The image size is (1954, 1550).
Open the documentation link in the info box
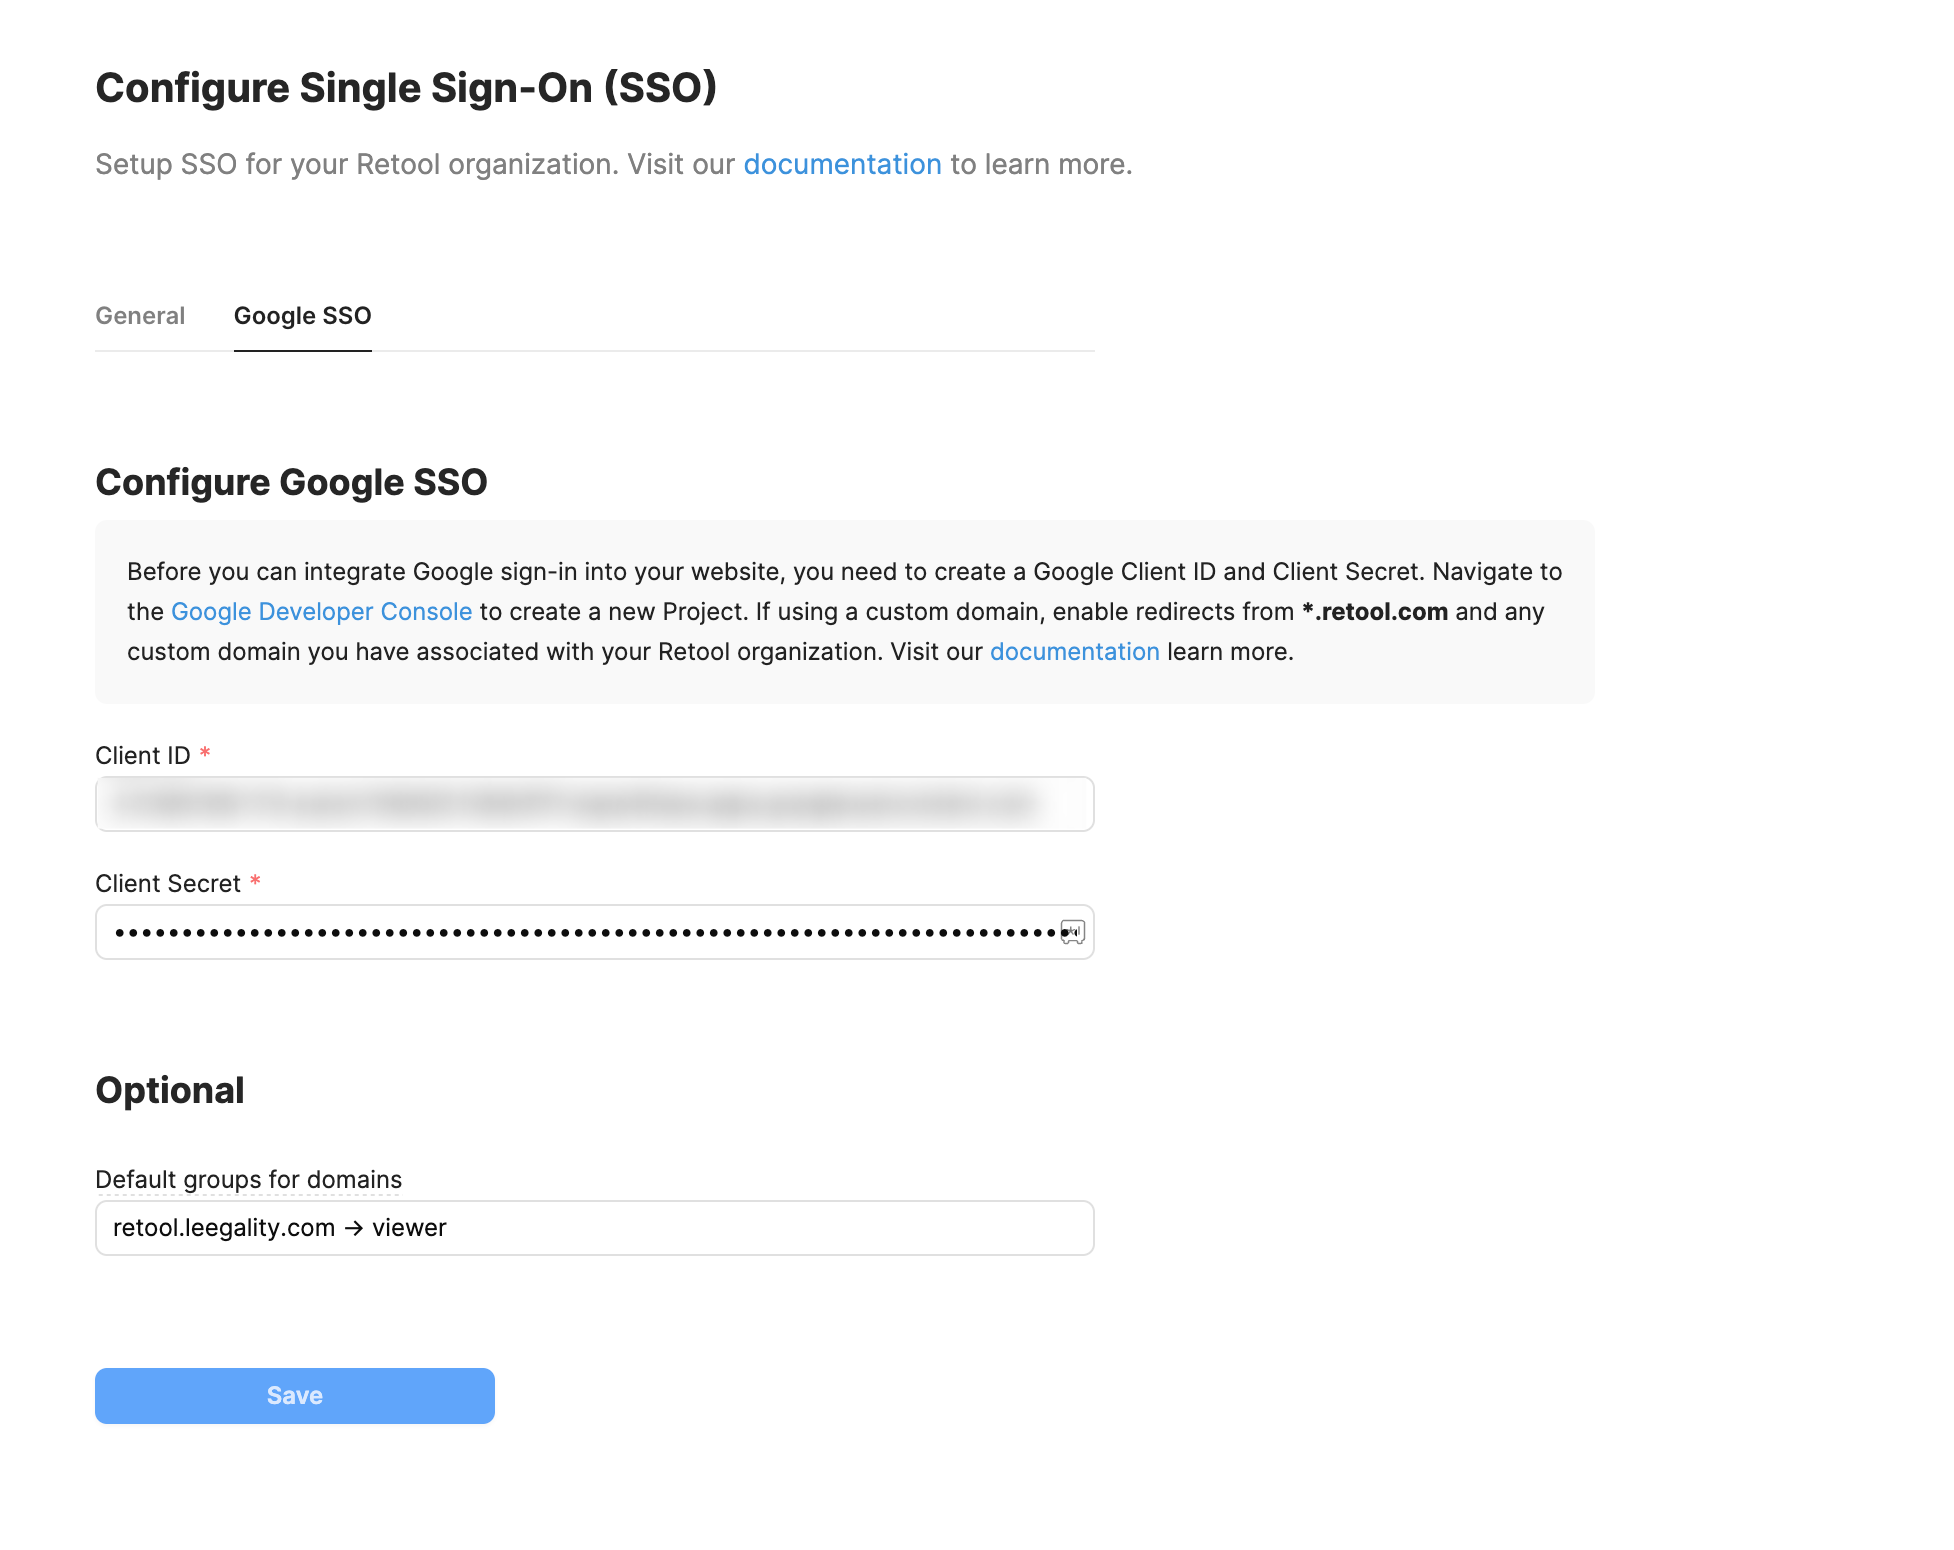(1074, 652)
